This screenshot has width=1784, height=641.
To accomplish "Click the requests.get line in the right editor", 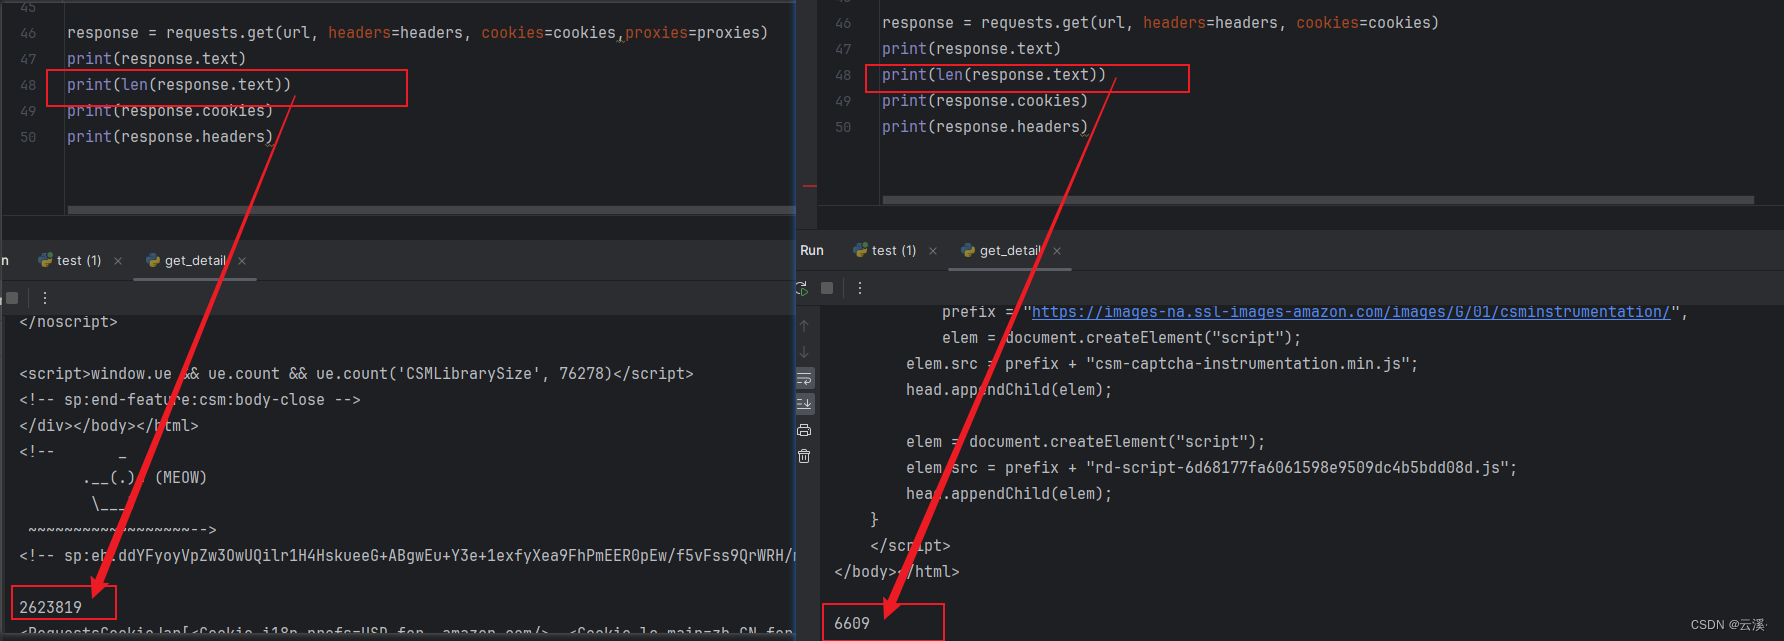I will point(1160,23).
